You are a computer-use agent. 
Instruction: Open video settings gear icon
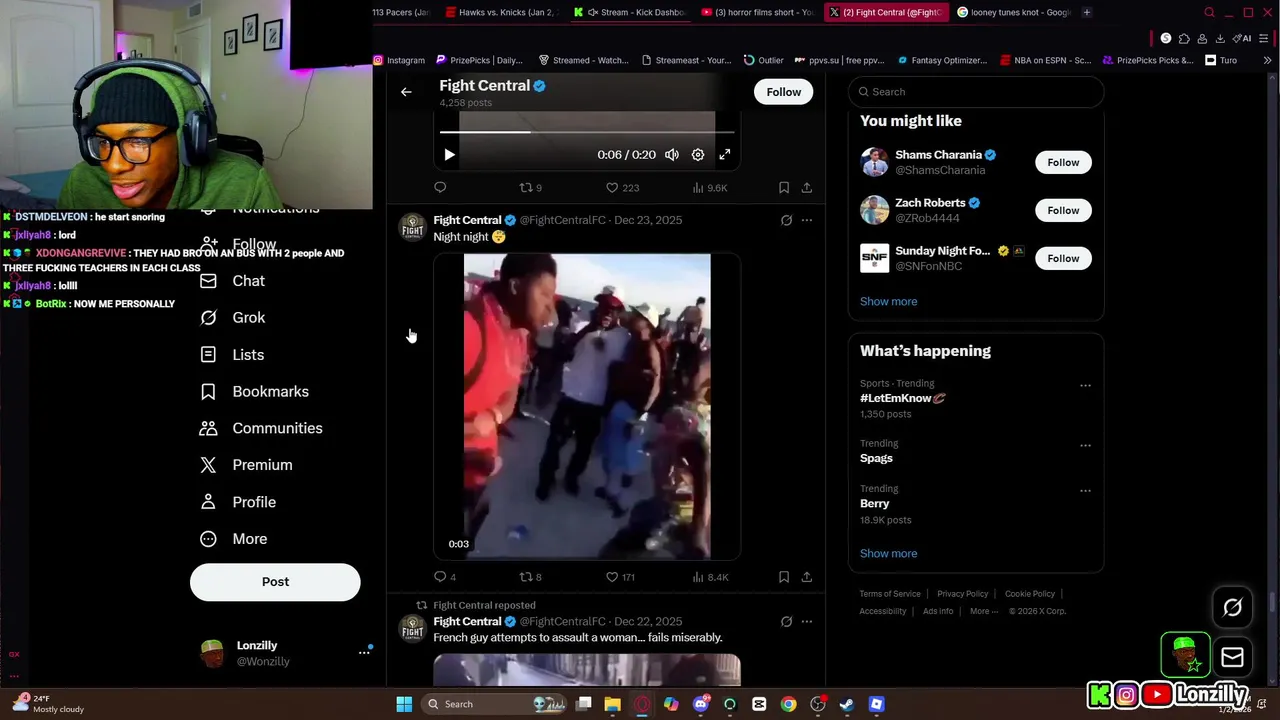pos(698,155)
